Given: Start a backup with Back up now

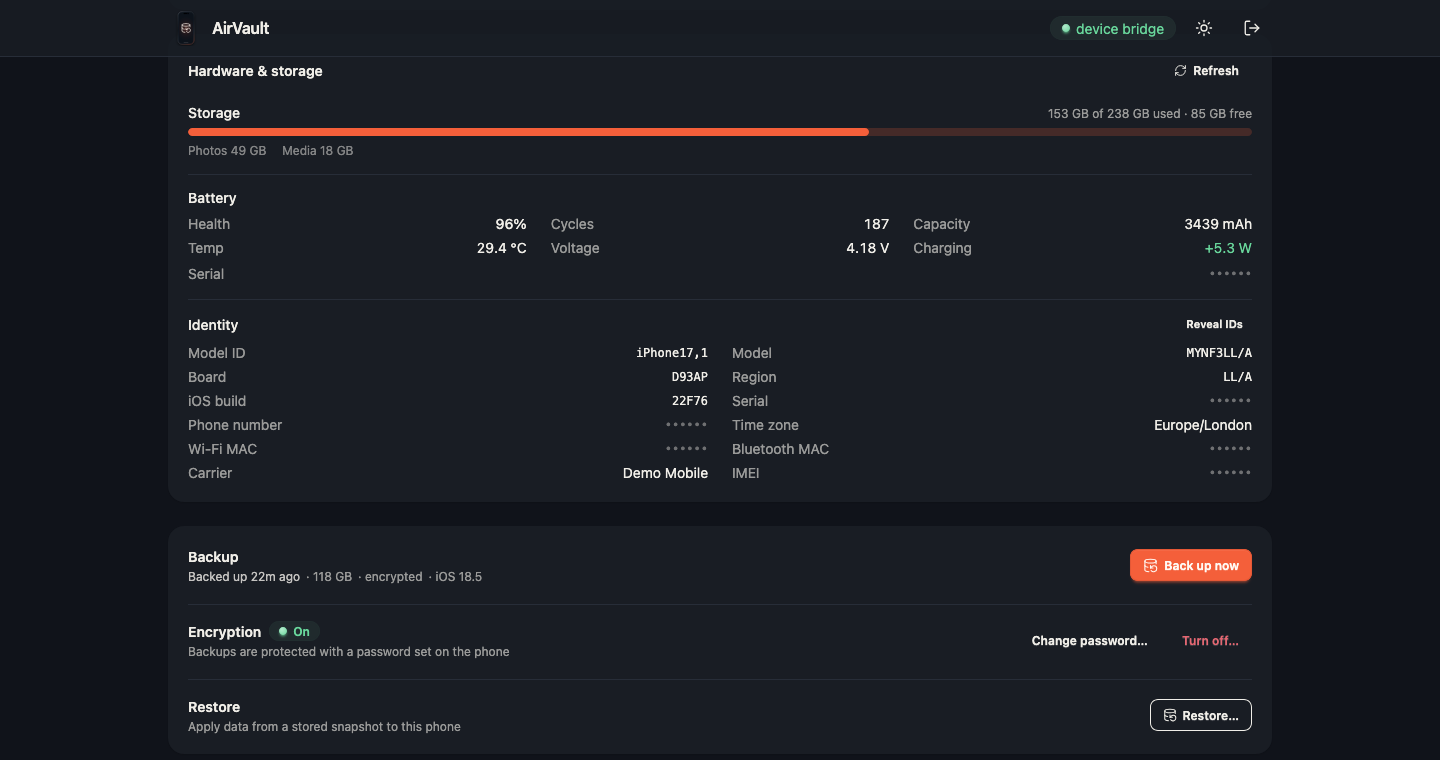Looking at the screenshot, I should (1191, 566).
